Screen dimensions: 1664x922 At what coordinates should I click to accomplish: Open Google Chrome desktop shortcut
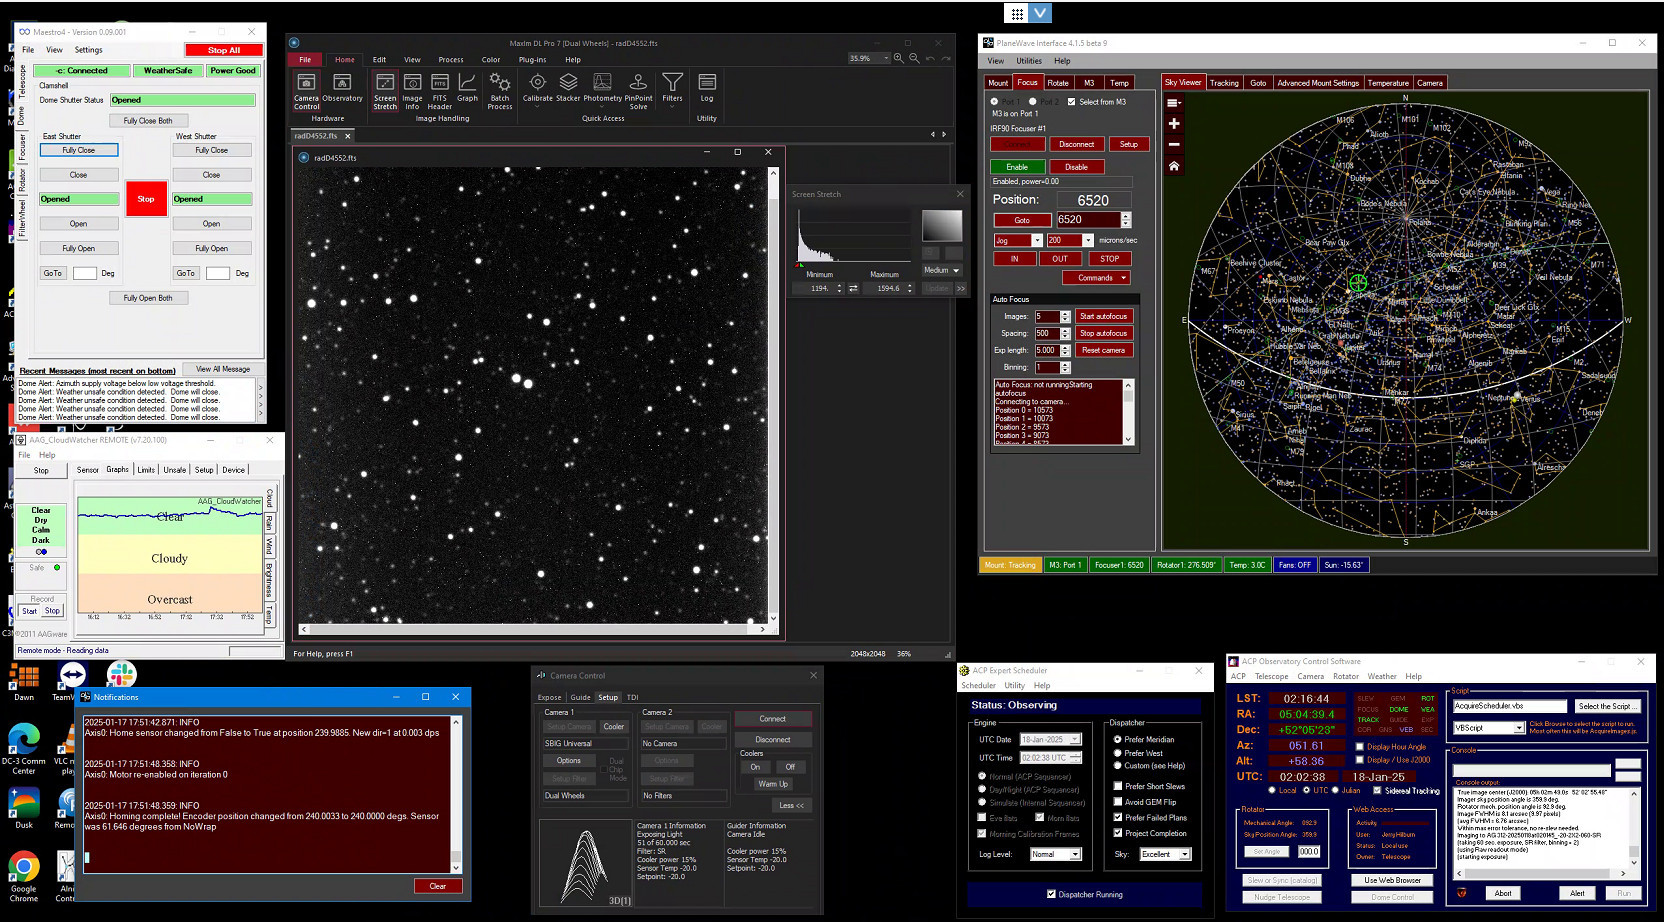pyautogui.click(x=24, y=877)
